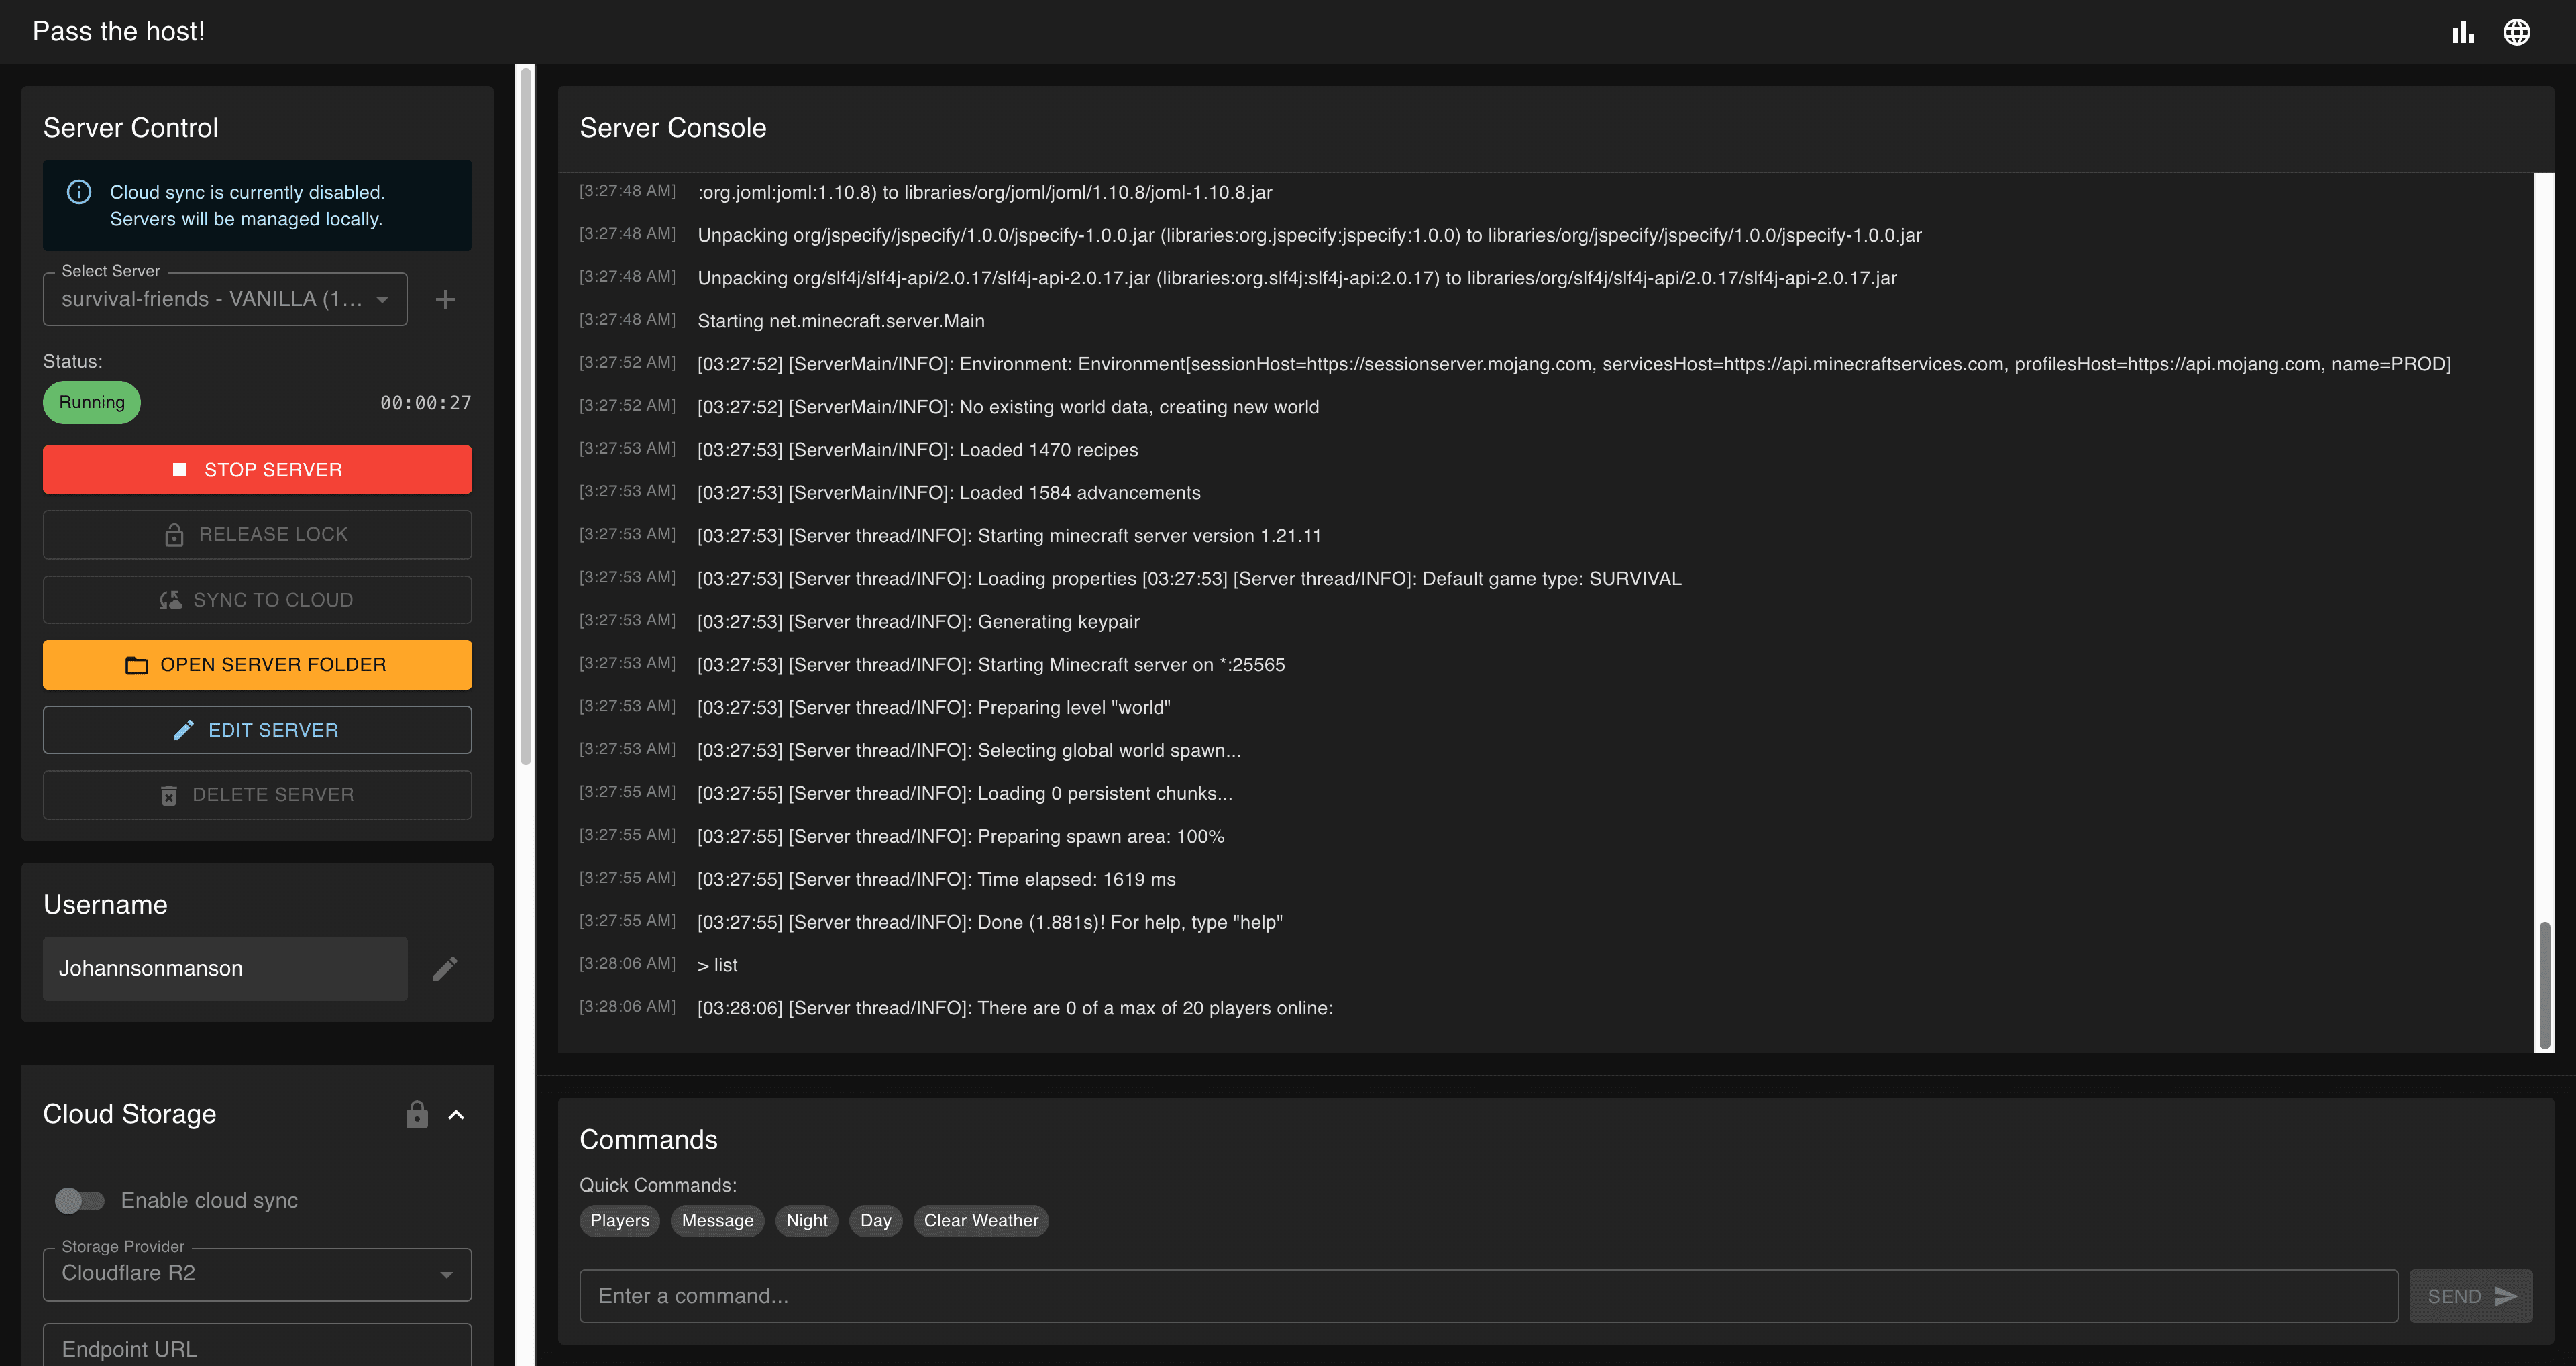Click 'Starting Minecraft server on *:25565' line

tap(991, 665)
